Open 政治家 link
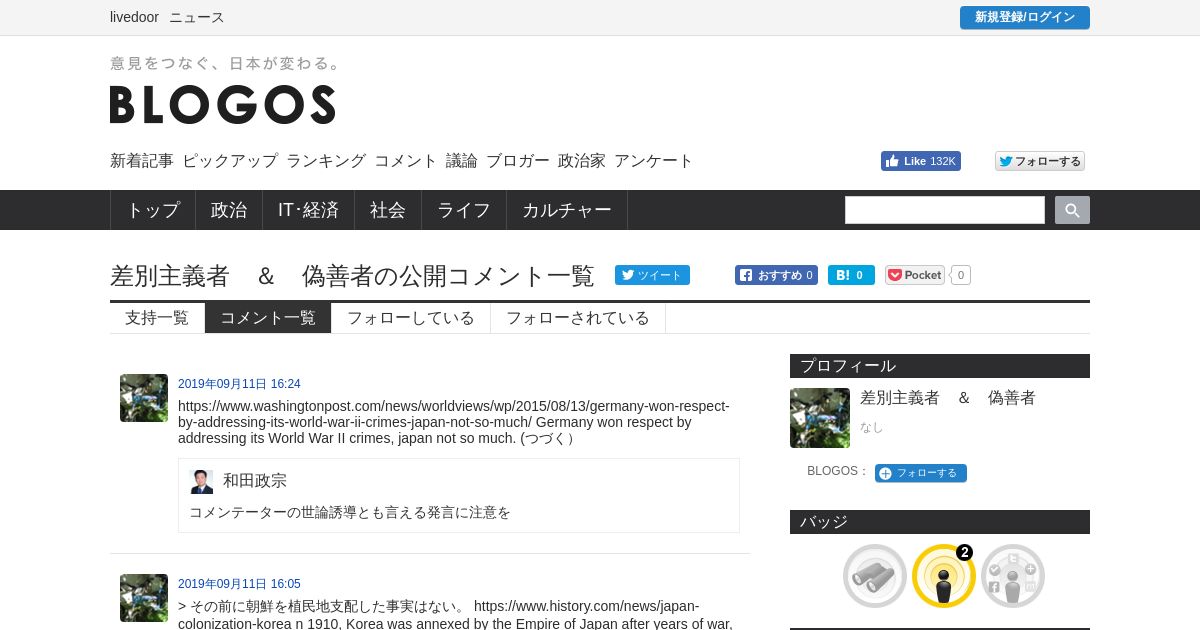This screenshot has height=630, width=1200. pyautogui.click(x=582, y=161)
